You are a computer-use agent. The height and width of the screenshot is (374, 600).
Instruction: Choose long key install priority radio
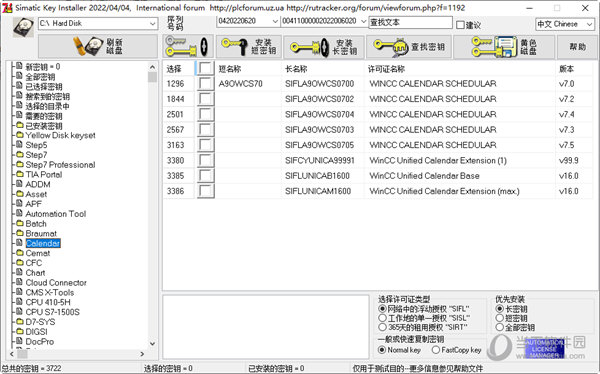pyautogui.click(x=499, y=309)
